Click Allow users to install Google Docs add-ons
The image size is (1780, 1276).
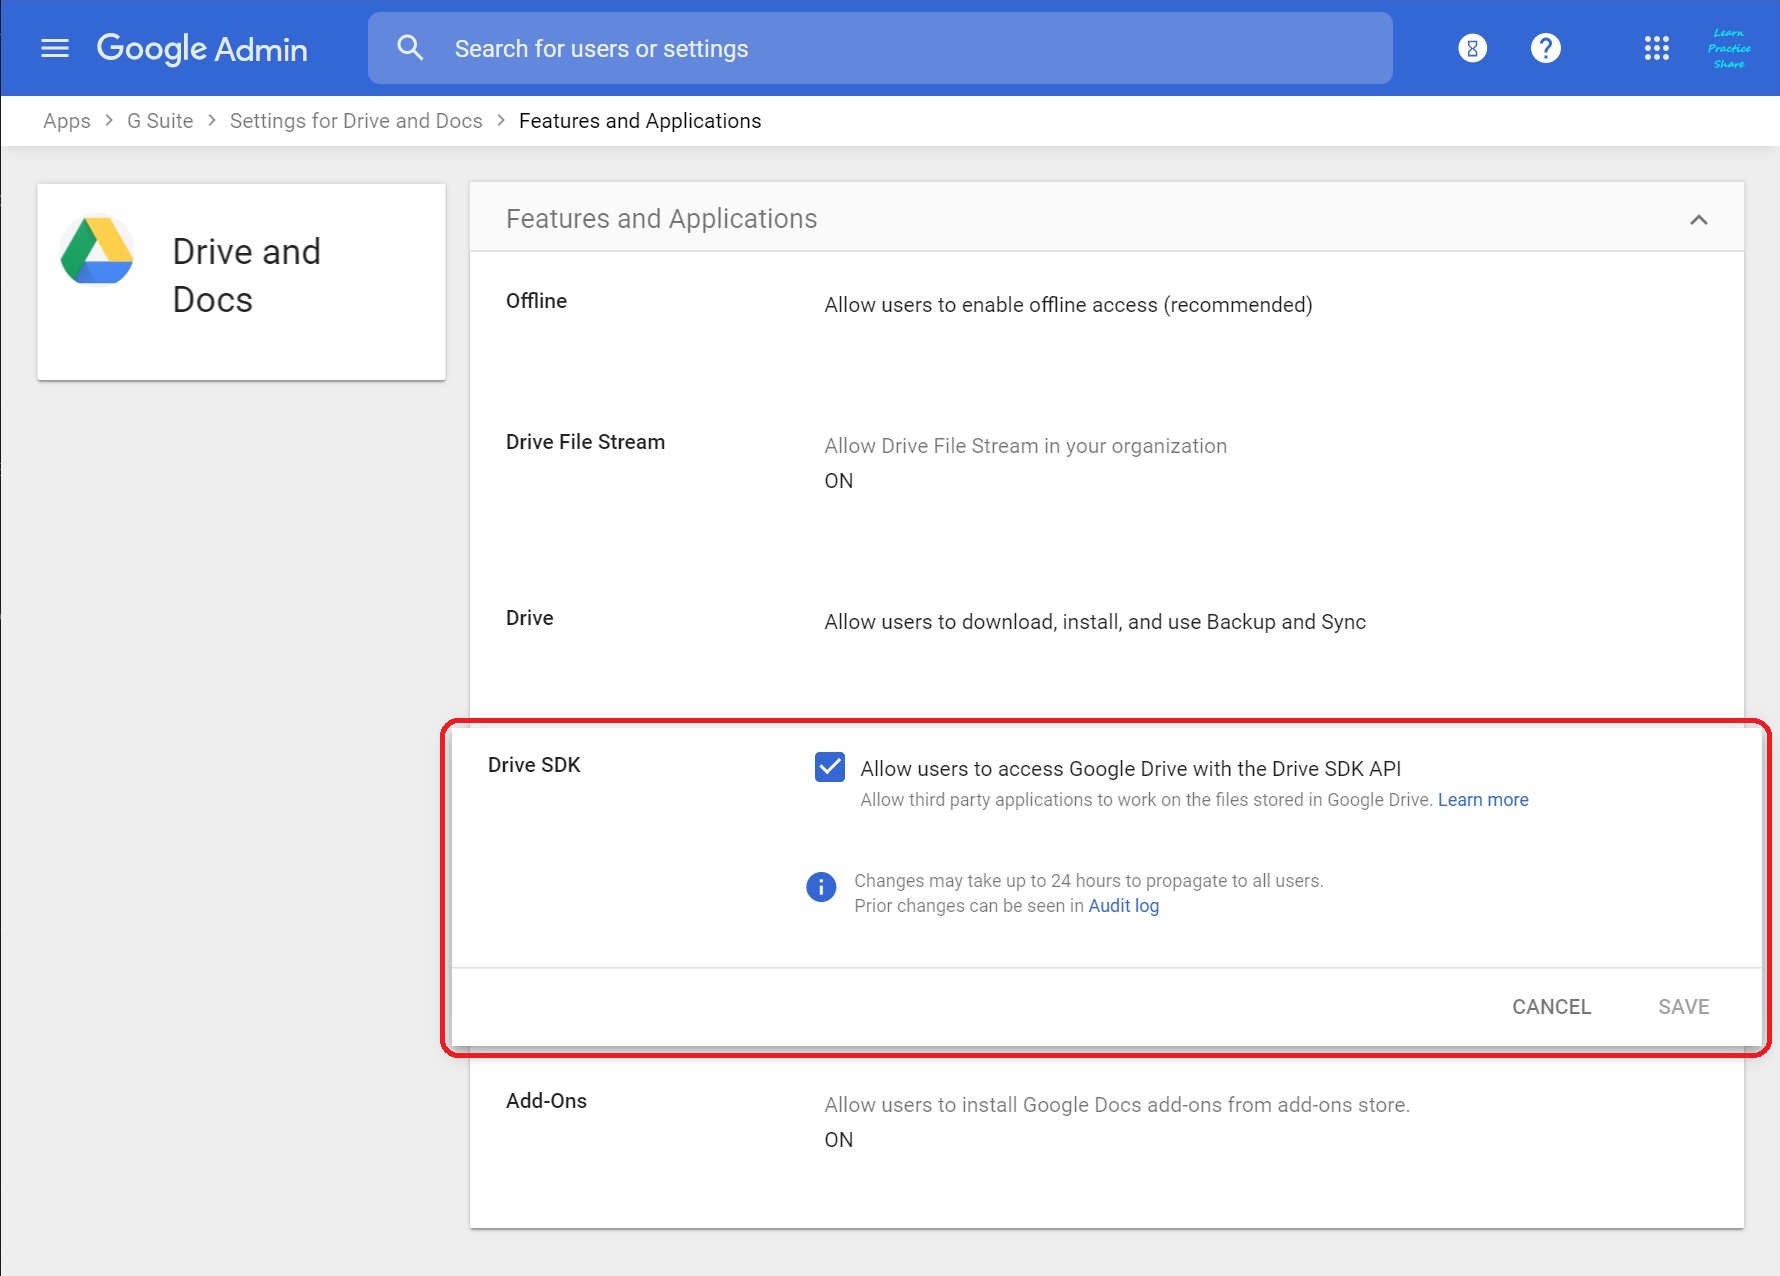click(x=1117, y=1105)
